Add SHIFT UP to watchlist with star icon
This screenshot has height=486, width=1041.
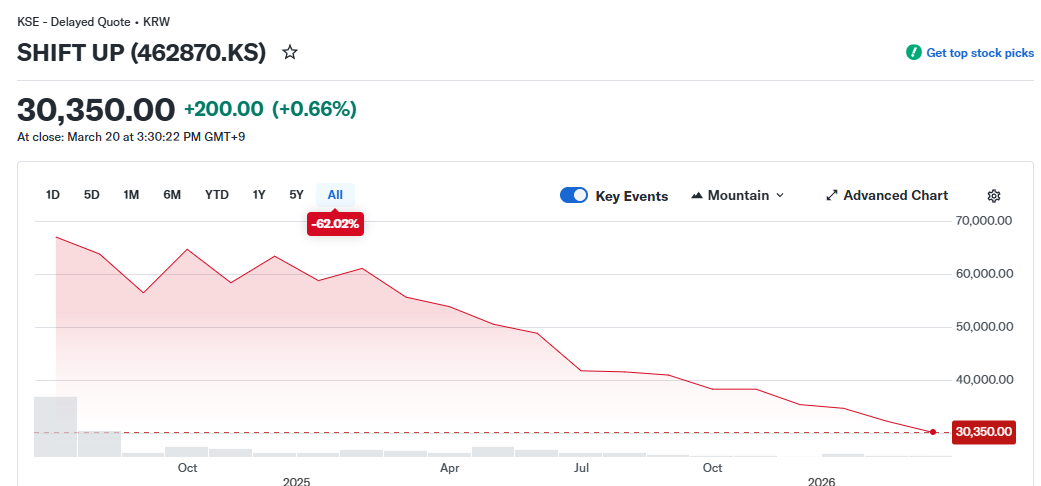click(x=289, y=52)
